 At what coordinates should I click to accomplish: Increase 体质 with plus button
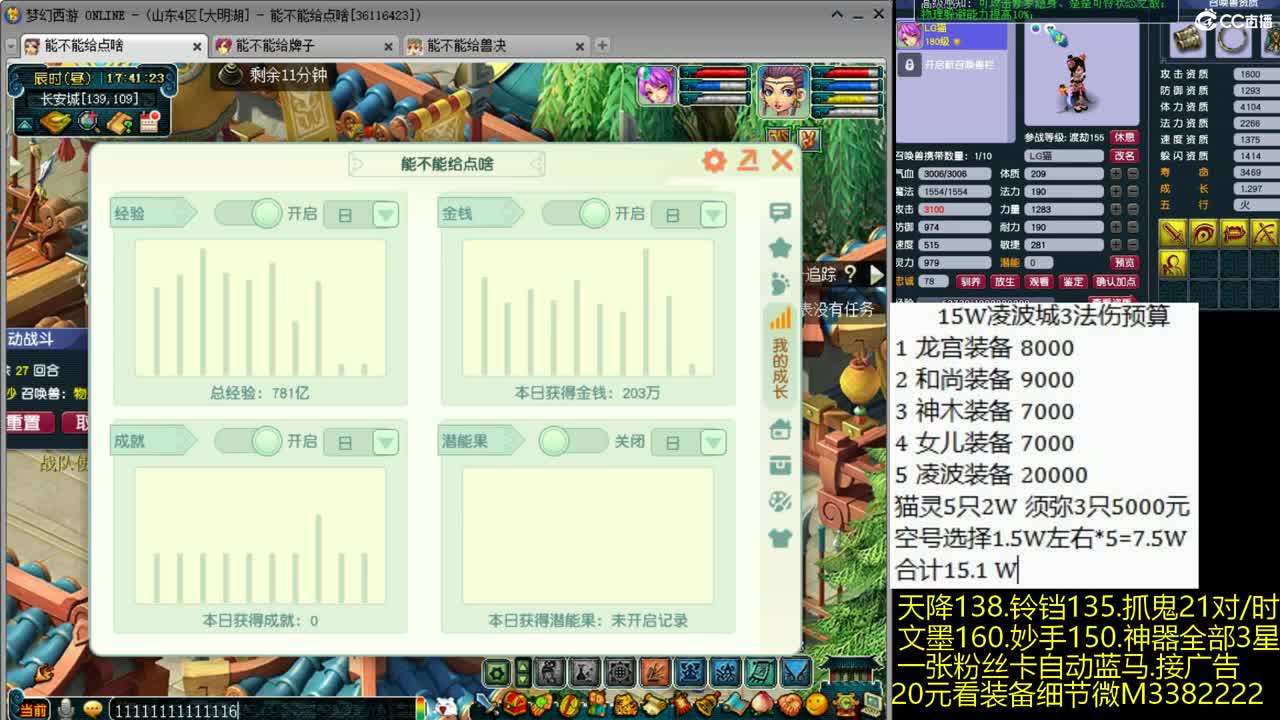1116,174
